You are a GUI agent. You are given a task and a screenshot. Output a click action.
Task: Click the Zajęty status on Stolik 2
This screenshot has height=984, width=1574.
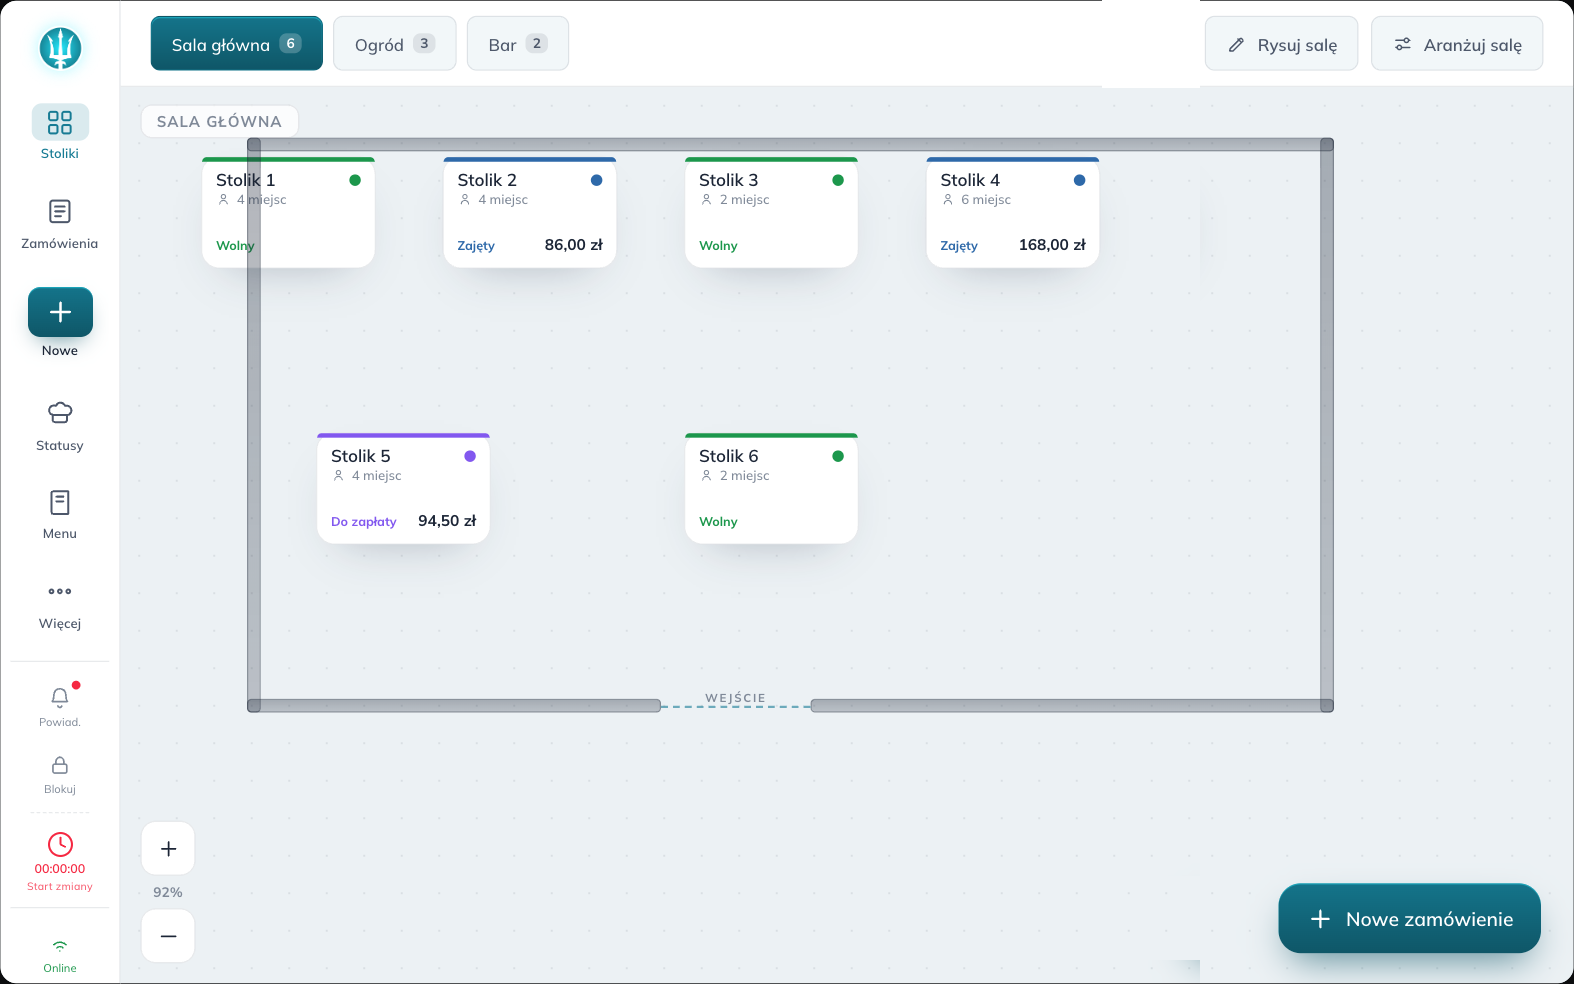coord(476,246)
